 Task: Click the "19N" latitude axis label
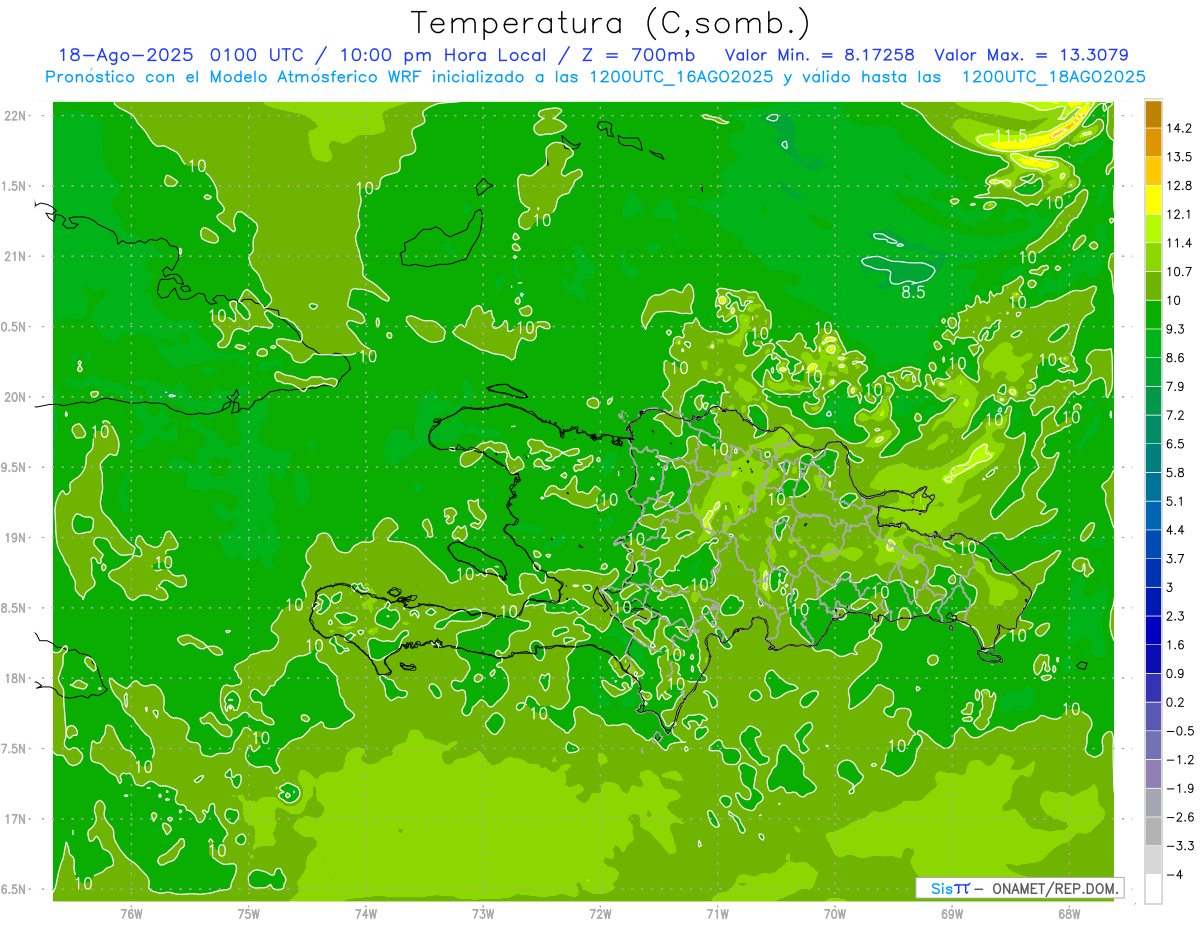click(17, 538)
